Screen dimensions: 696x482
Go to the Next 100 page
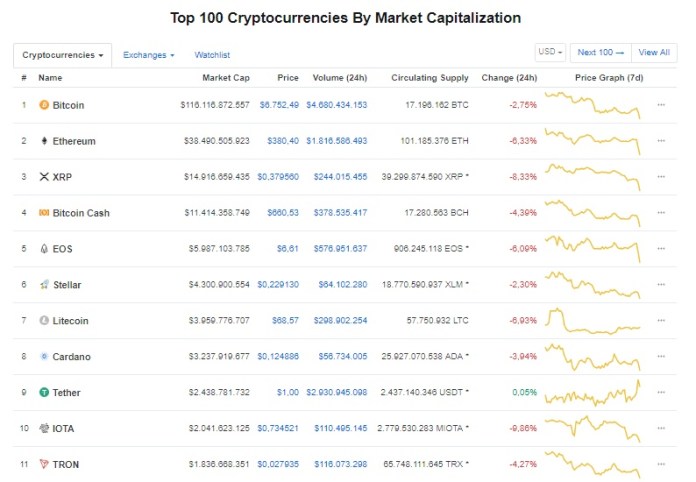(601, 52)
